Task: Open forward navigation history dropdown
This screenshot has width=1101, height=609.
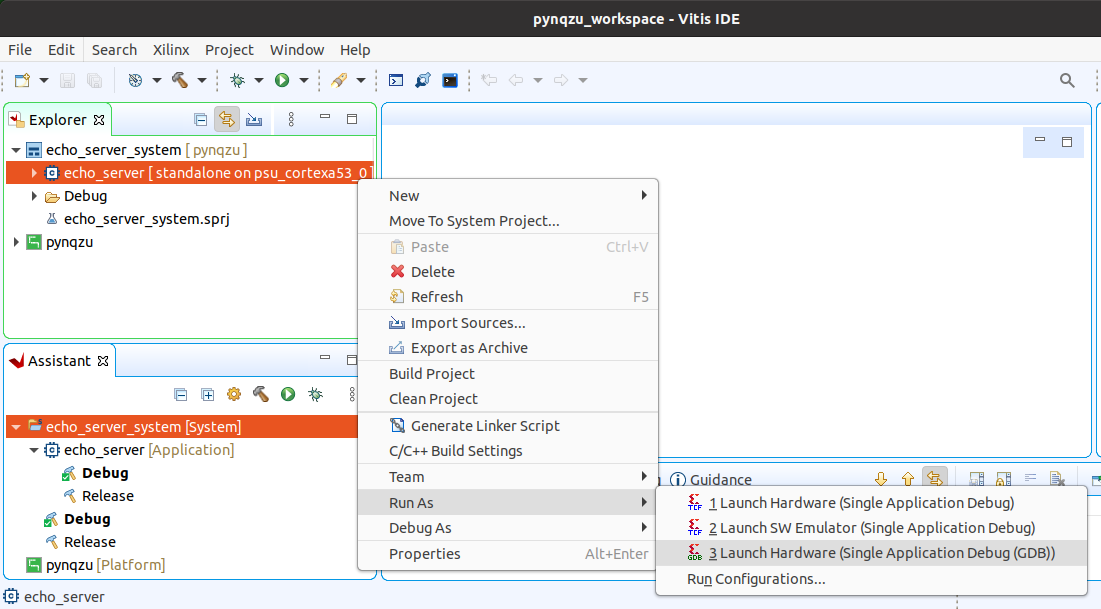Action: [583, 80]
